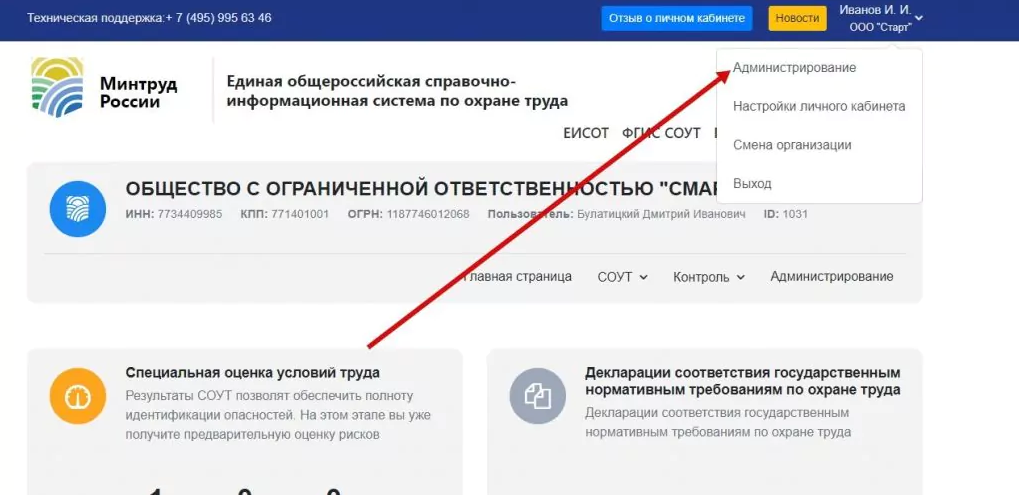
Task: Open the ФГИС СОУТ link
Action: point(661,133)
